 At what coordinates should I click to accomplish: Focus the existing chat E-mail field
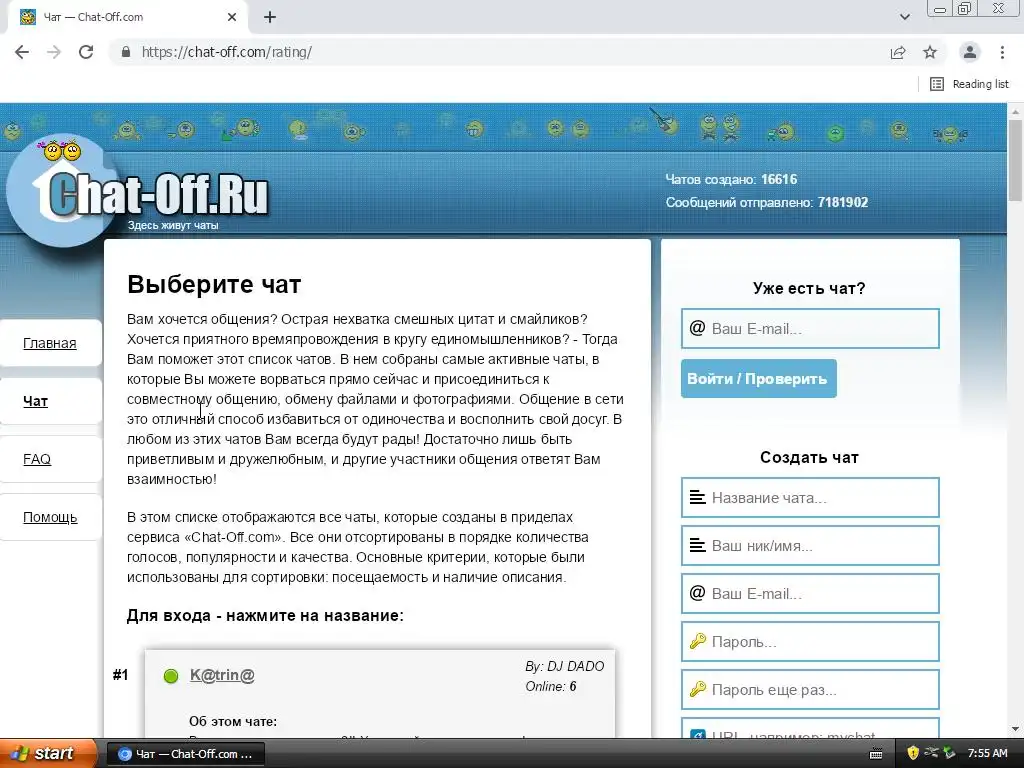tap(810, 328)
